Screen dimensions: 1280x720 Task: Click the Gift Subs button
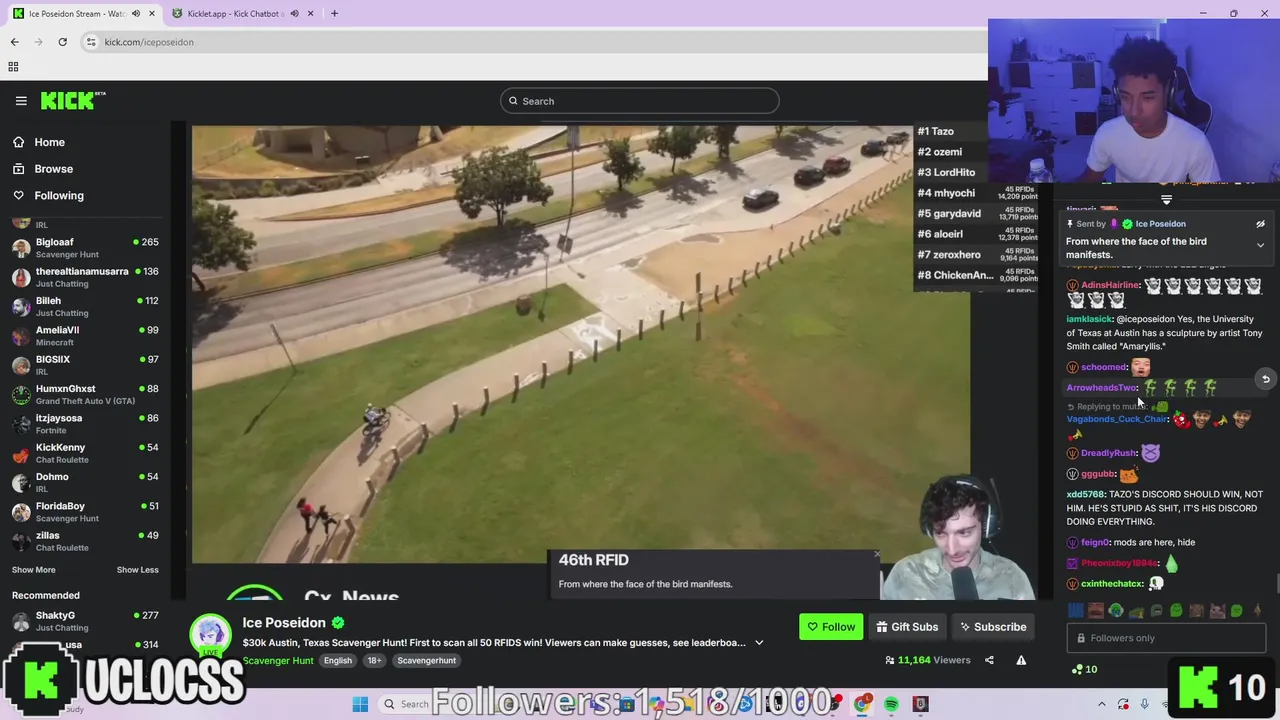[907, 627]
